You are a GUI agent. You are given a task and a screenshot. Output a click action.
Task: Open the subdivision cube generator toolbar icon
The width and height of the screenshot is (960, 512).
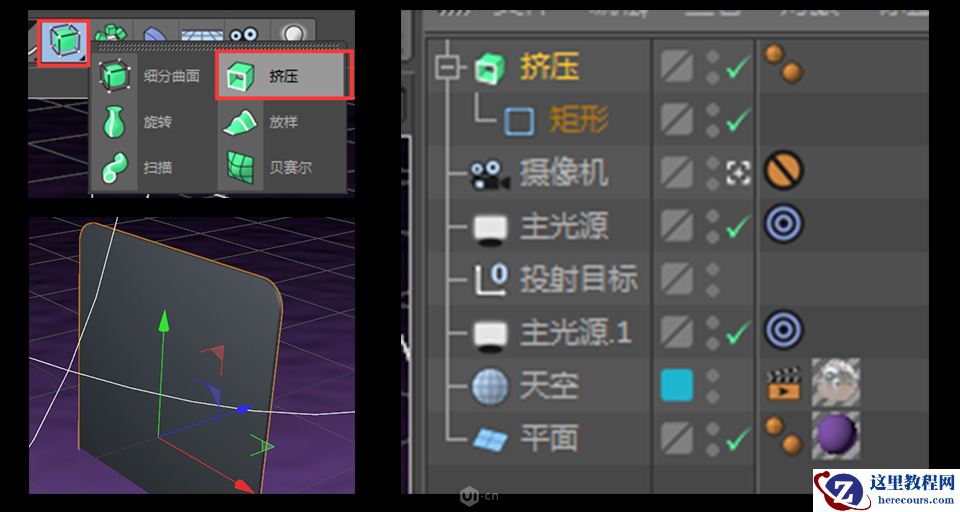coord(64,43)
